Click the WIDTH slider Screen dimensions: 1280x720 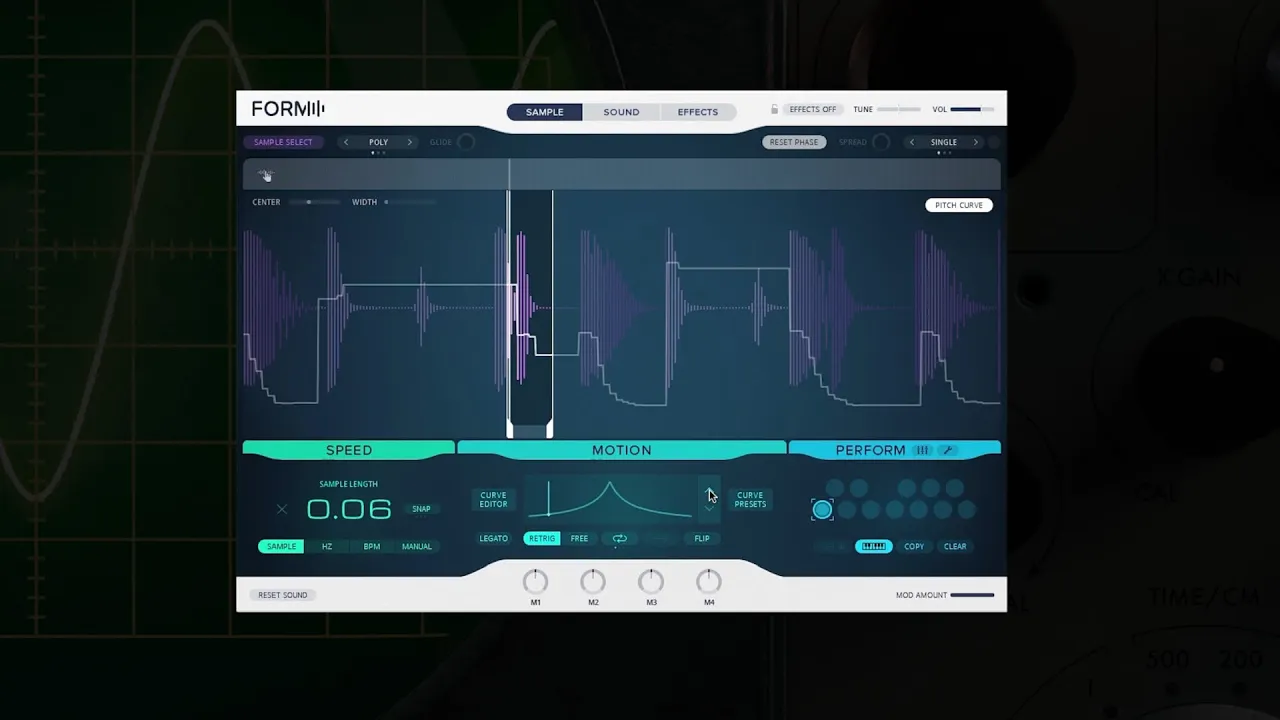[x=410, y=202]
